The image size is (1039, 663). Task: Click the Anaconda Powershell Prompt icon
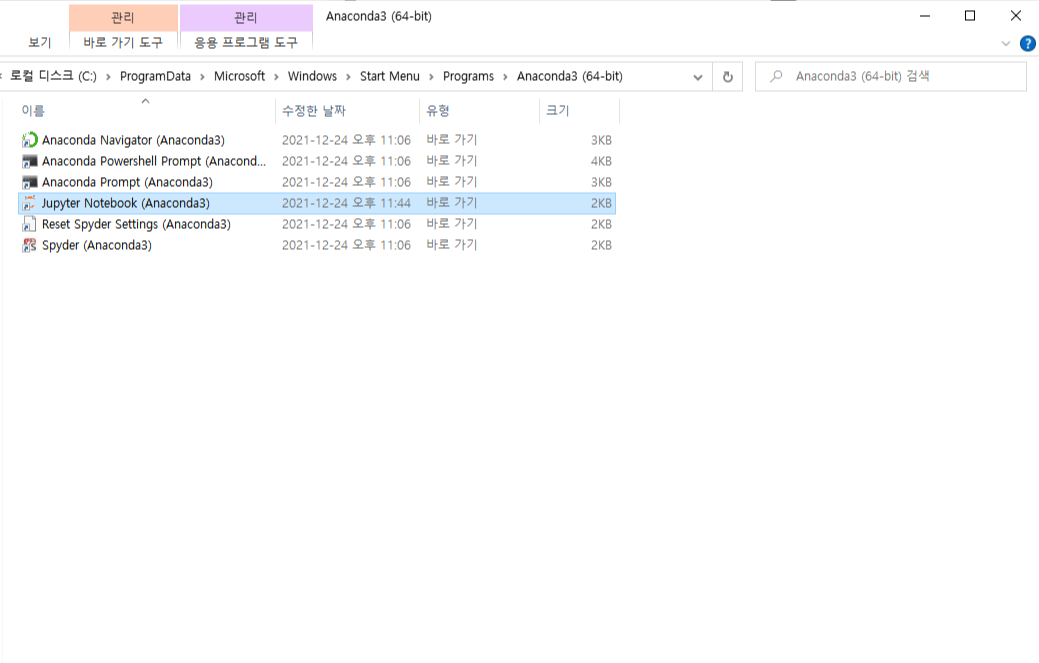pos(29,161)
